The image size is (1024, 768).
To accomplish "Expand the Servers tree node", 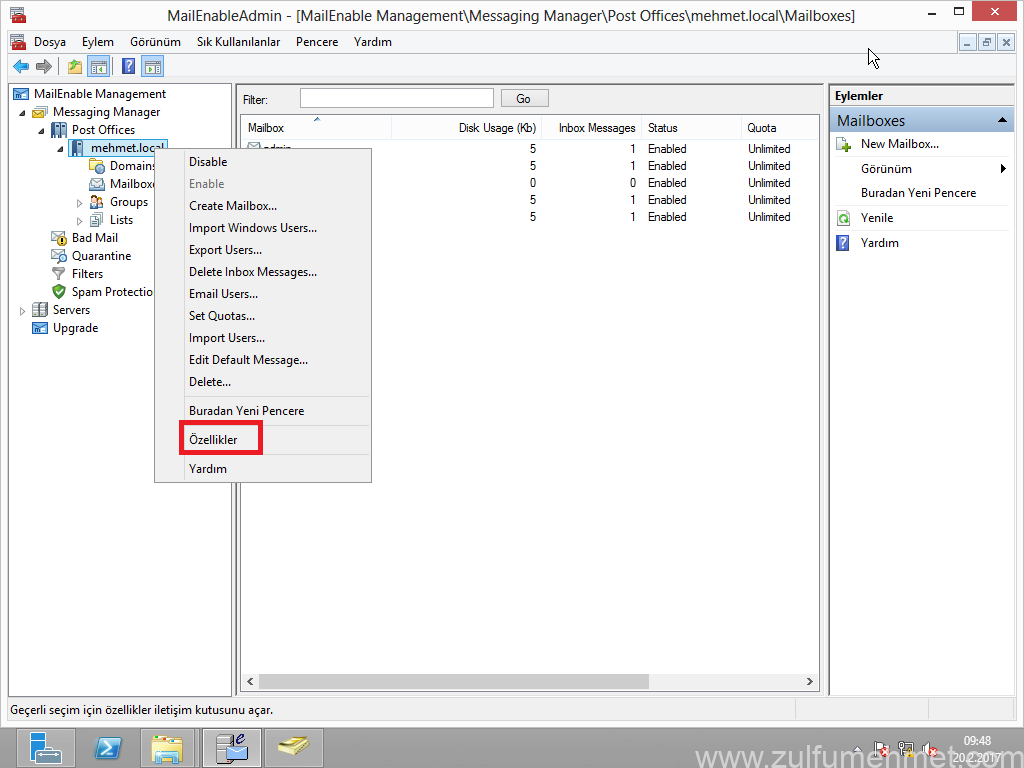I will tap(23, 311).
